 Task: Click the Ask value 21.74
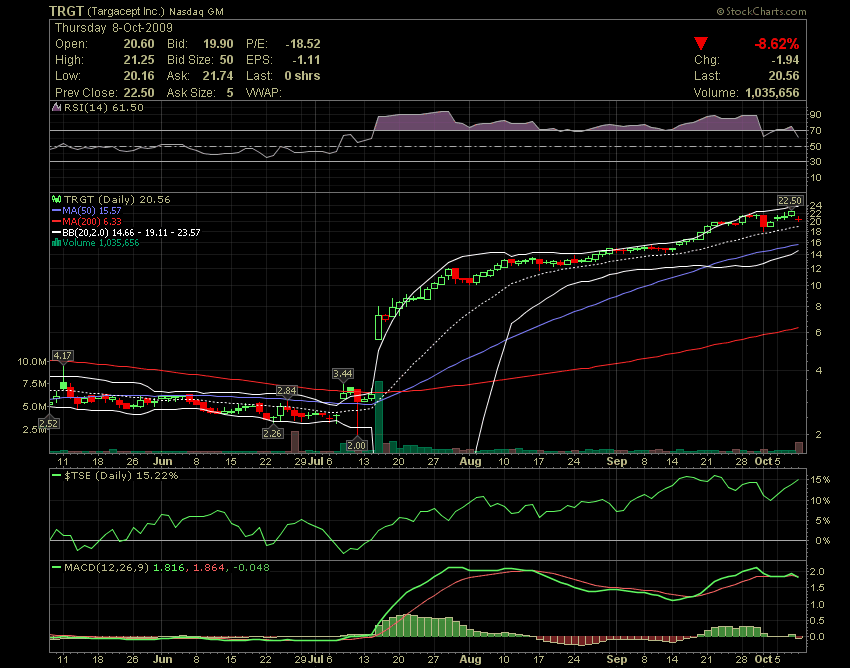coord(218,76)
